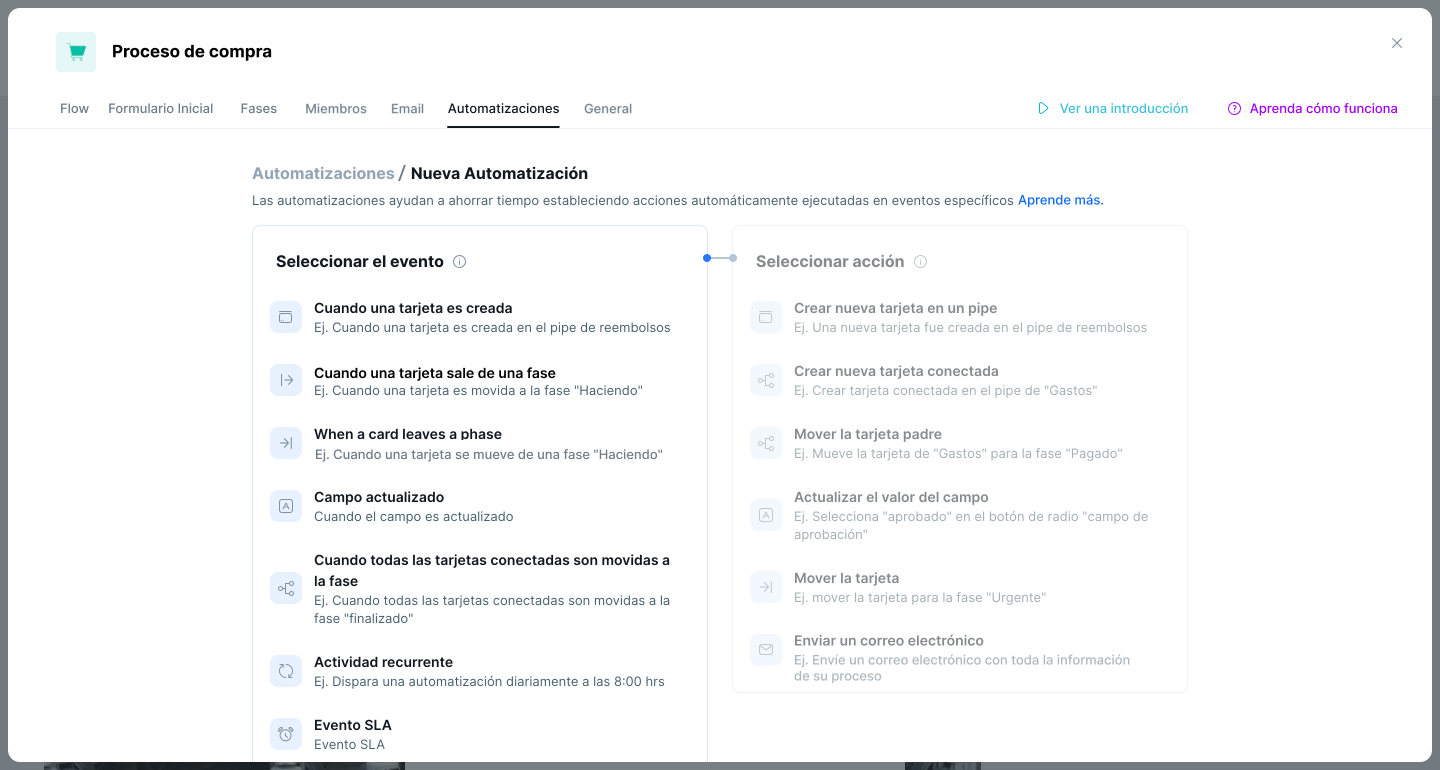Image resolution: width=1440 pixels, height=770 pixels.
Task: Select the Actividad recurrente refresh icon
Action: coord(286,671)
